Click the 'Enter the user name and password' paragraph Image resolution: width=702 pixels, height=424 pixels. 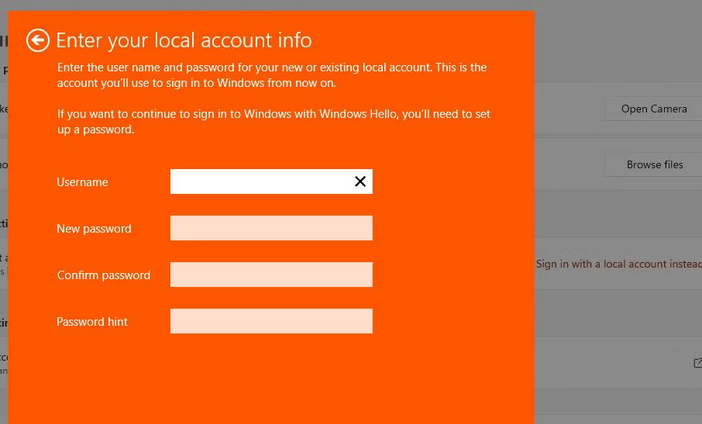[x=272, y=75]
